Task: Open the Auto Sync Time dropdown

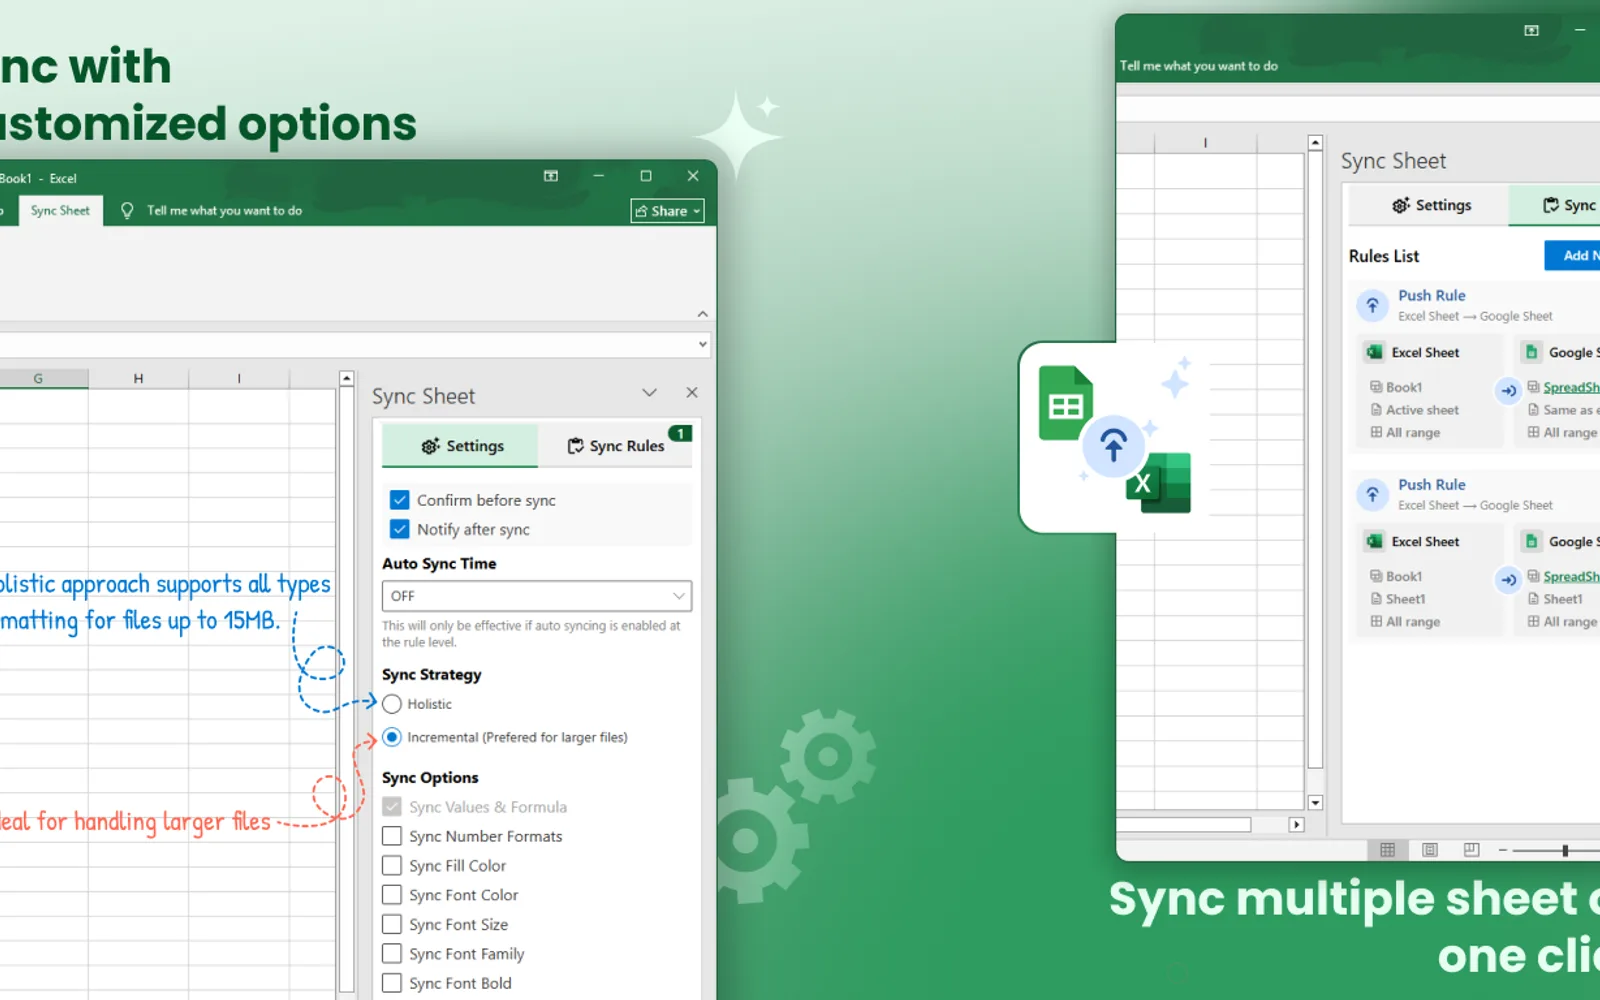Action: [x=537, y=596]
